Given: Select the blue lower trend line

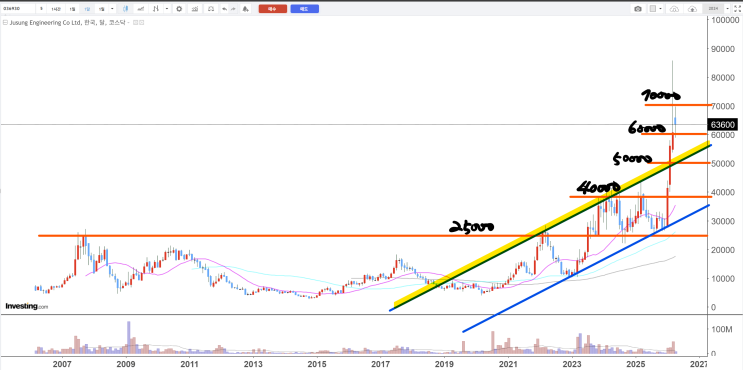Looking at the screenshot, I should point(586,268).
